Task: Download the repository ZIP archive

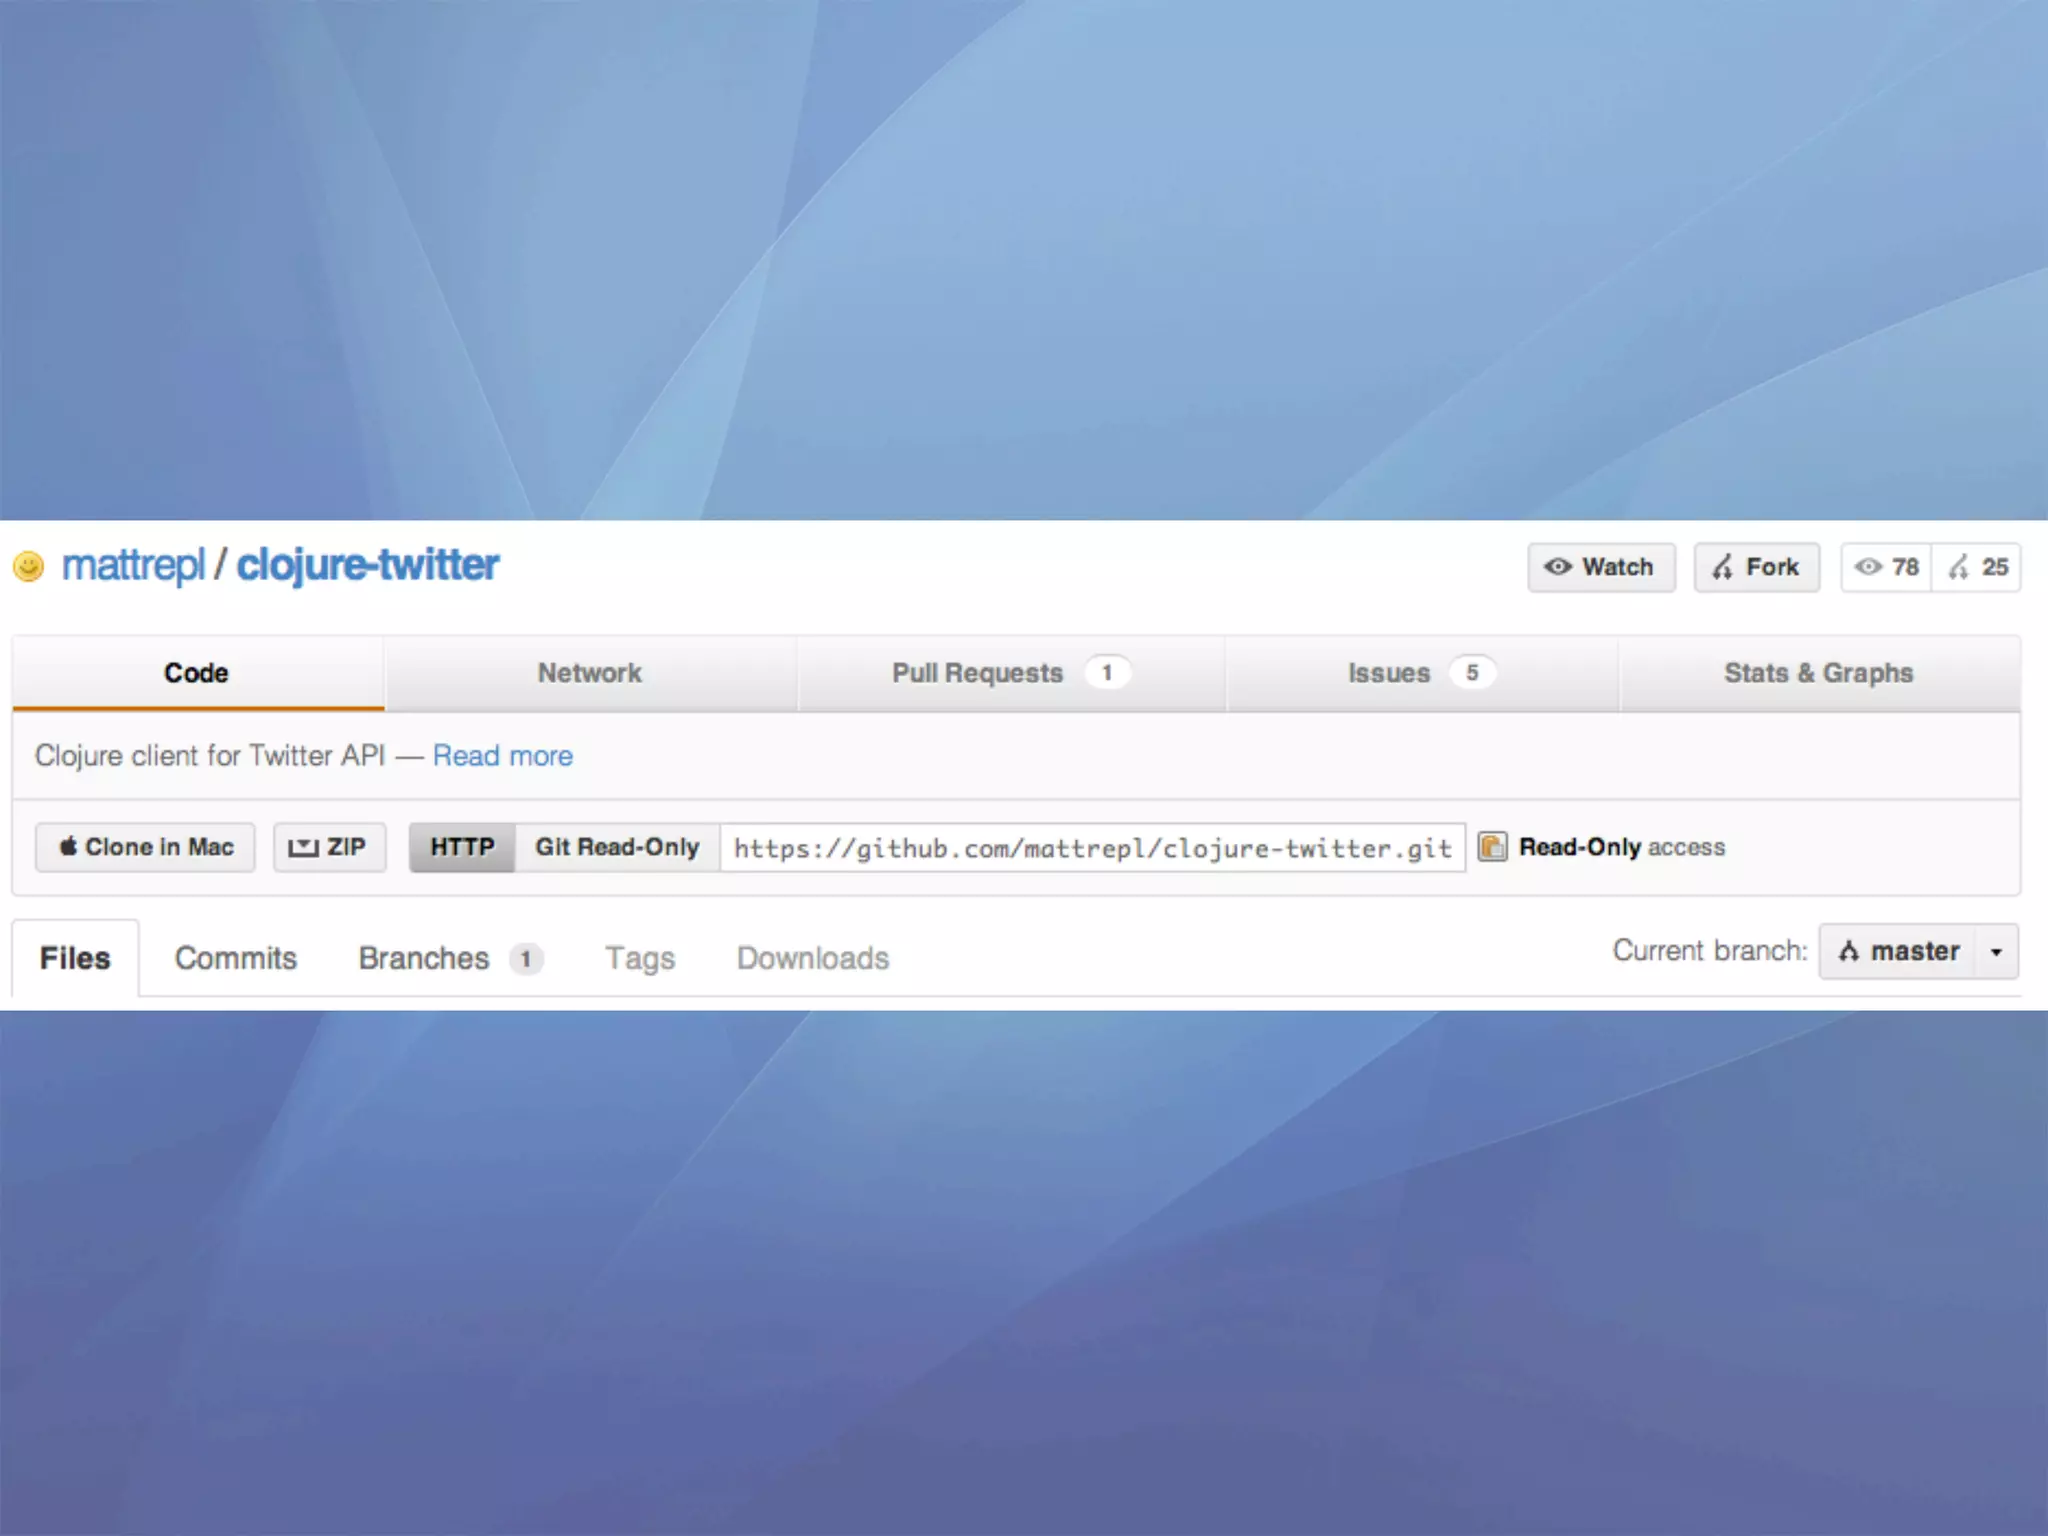Action: click(x=329, y=847)
